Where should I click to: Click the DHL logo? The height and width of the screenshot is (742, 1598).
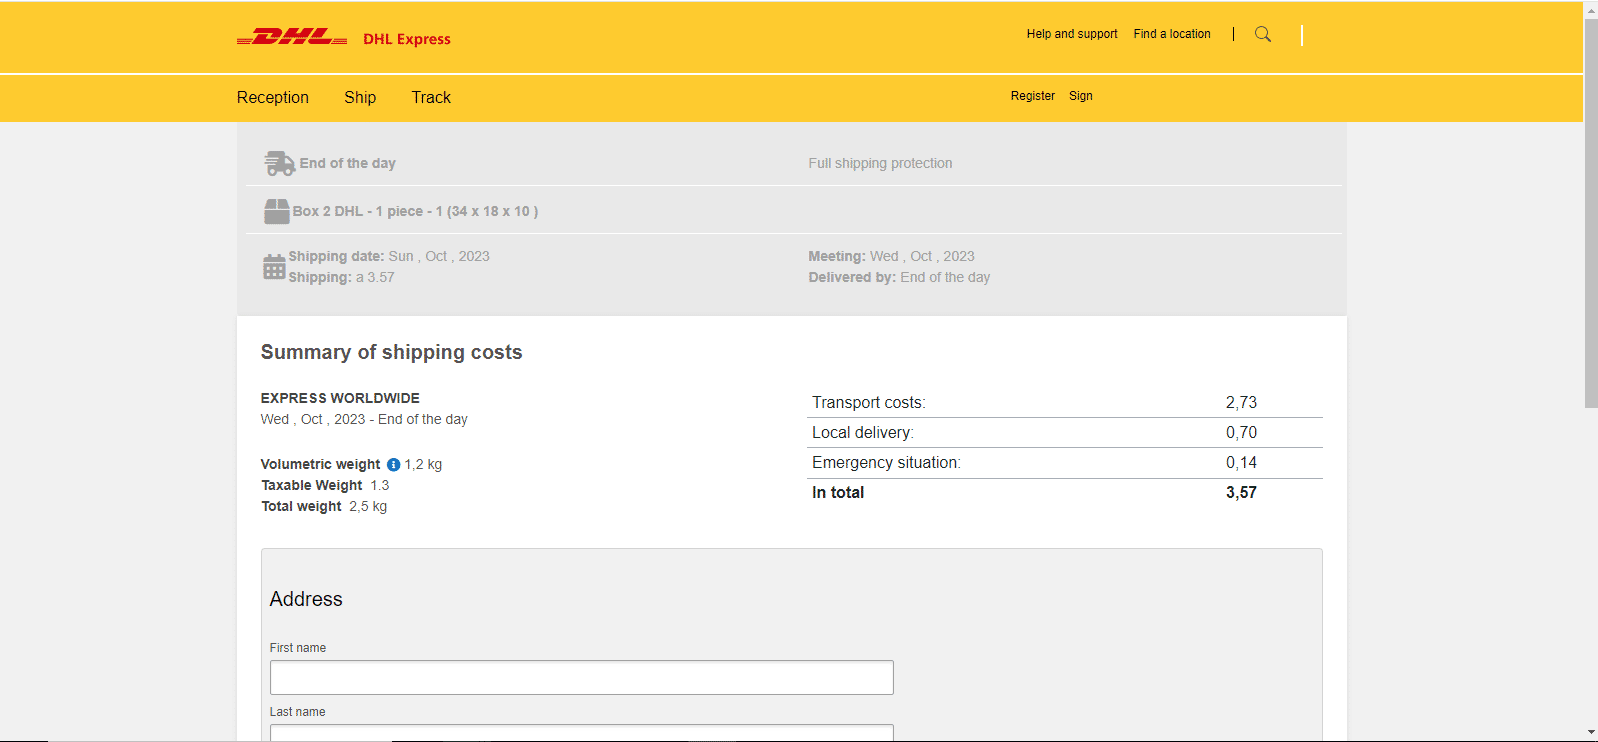[291, 38]
